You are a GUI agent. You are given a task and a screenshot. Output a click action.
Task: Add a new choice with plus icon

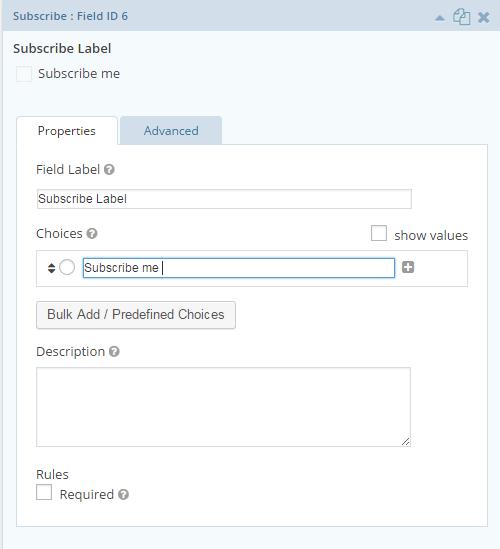click(x=408, y=267)
